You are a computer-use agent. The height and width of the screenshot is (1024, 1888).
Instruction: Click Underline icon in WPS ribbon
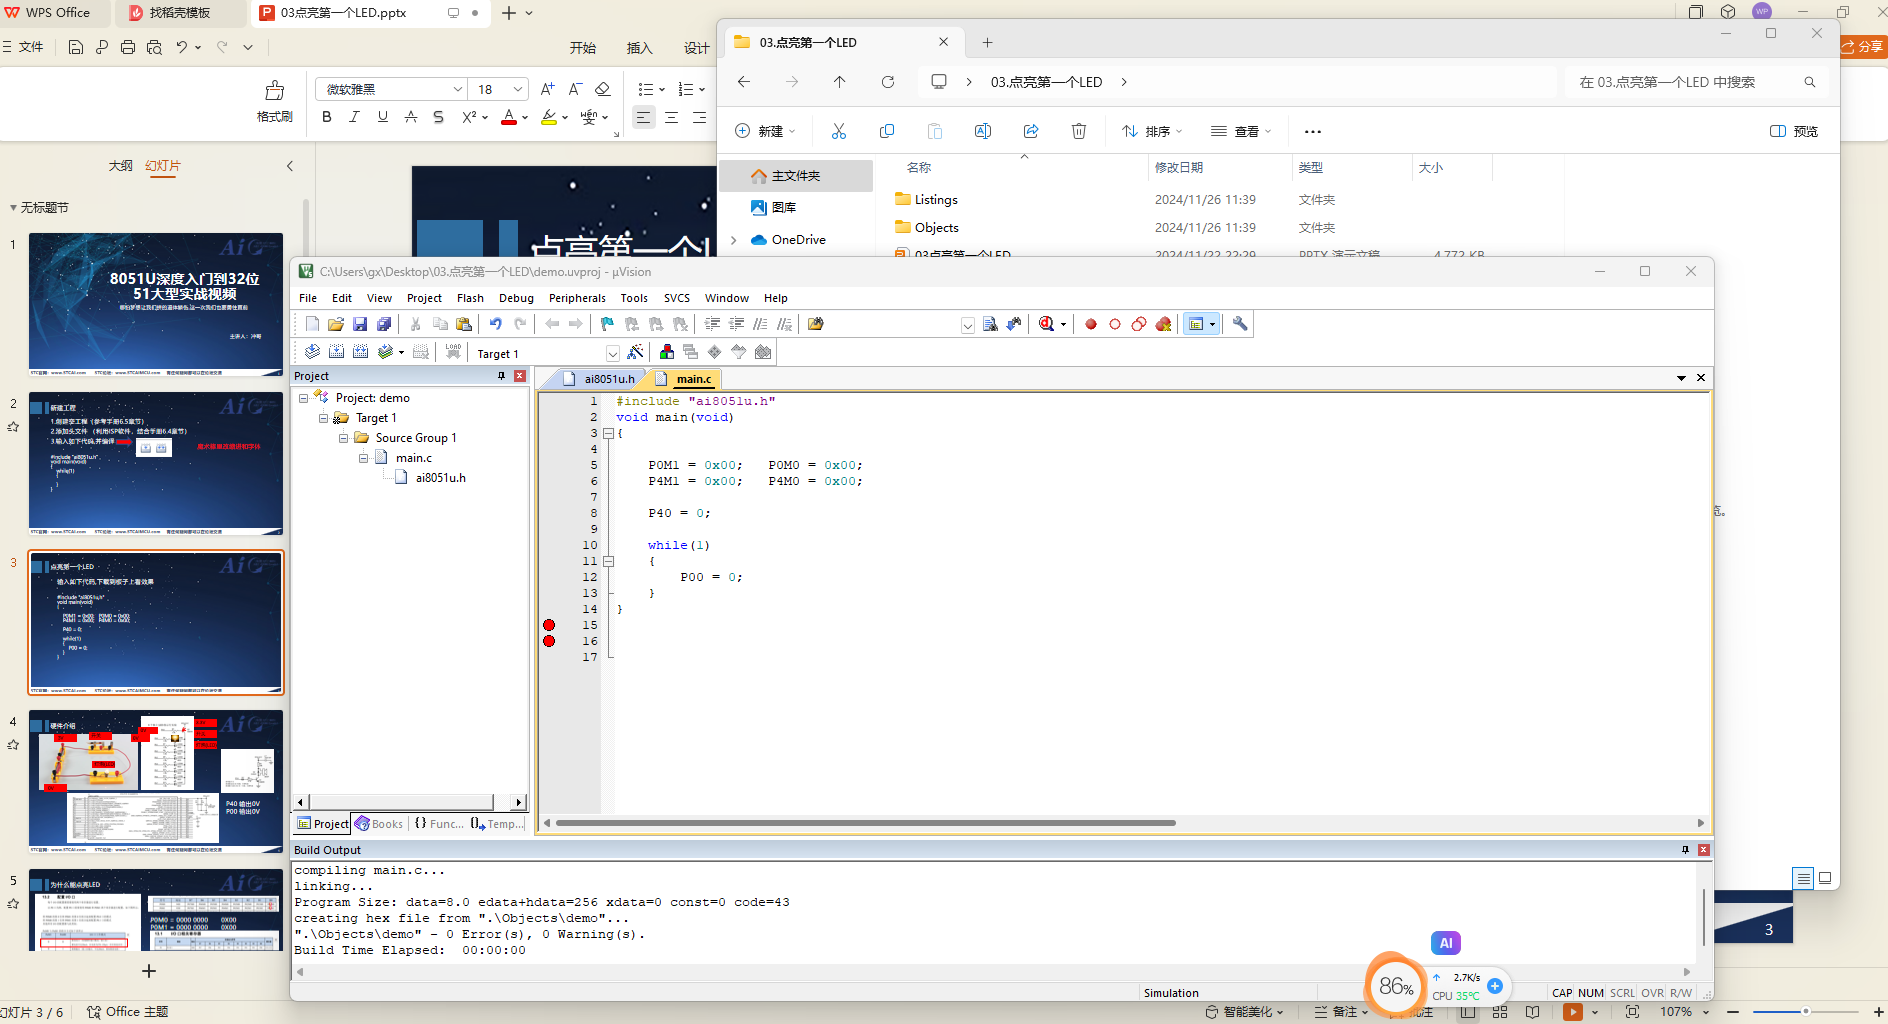click(x=382, y=117)
